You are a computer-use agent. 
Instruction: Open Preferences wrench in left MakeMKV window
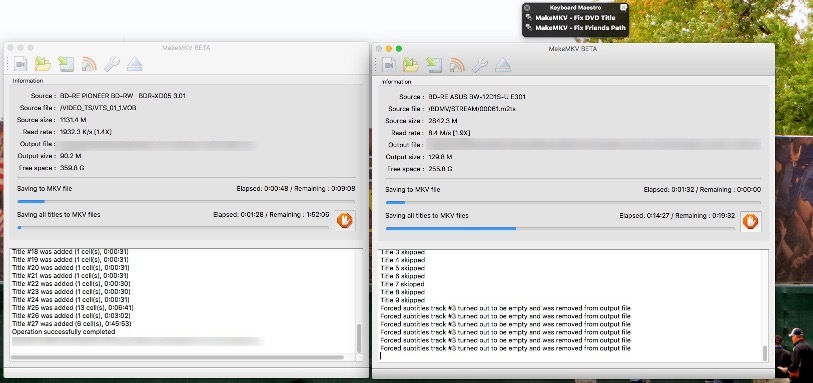point(111,64)
